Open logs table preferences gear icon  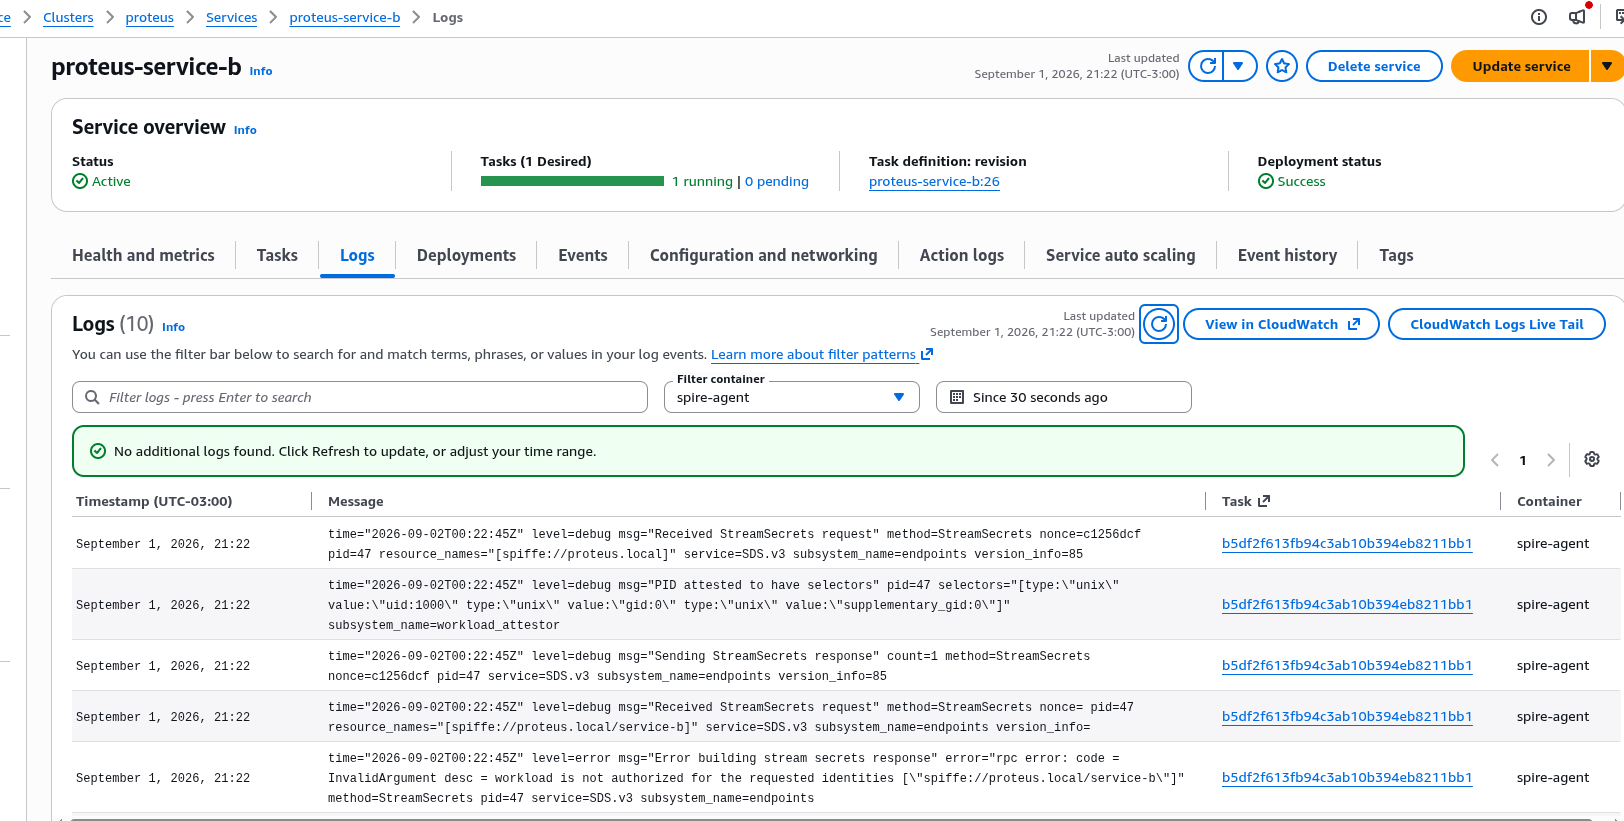point(1592,459)
